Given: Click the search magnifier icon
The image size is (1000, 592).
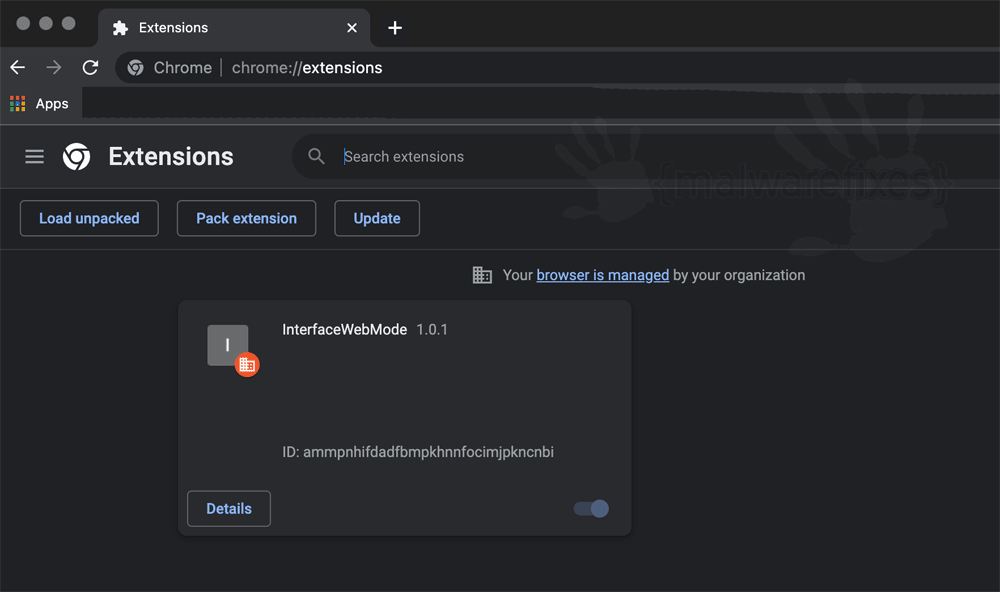Looking at the screenshot, I should point(316,156).
